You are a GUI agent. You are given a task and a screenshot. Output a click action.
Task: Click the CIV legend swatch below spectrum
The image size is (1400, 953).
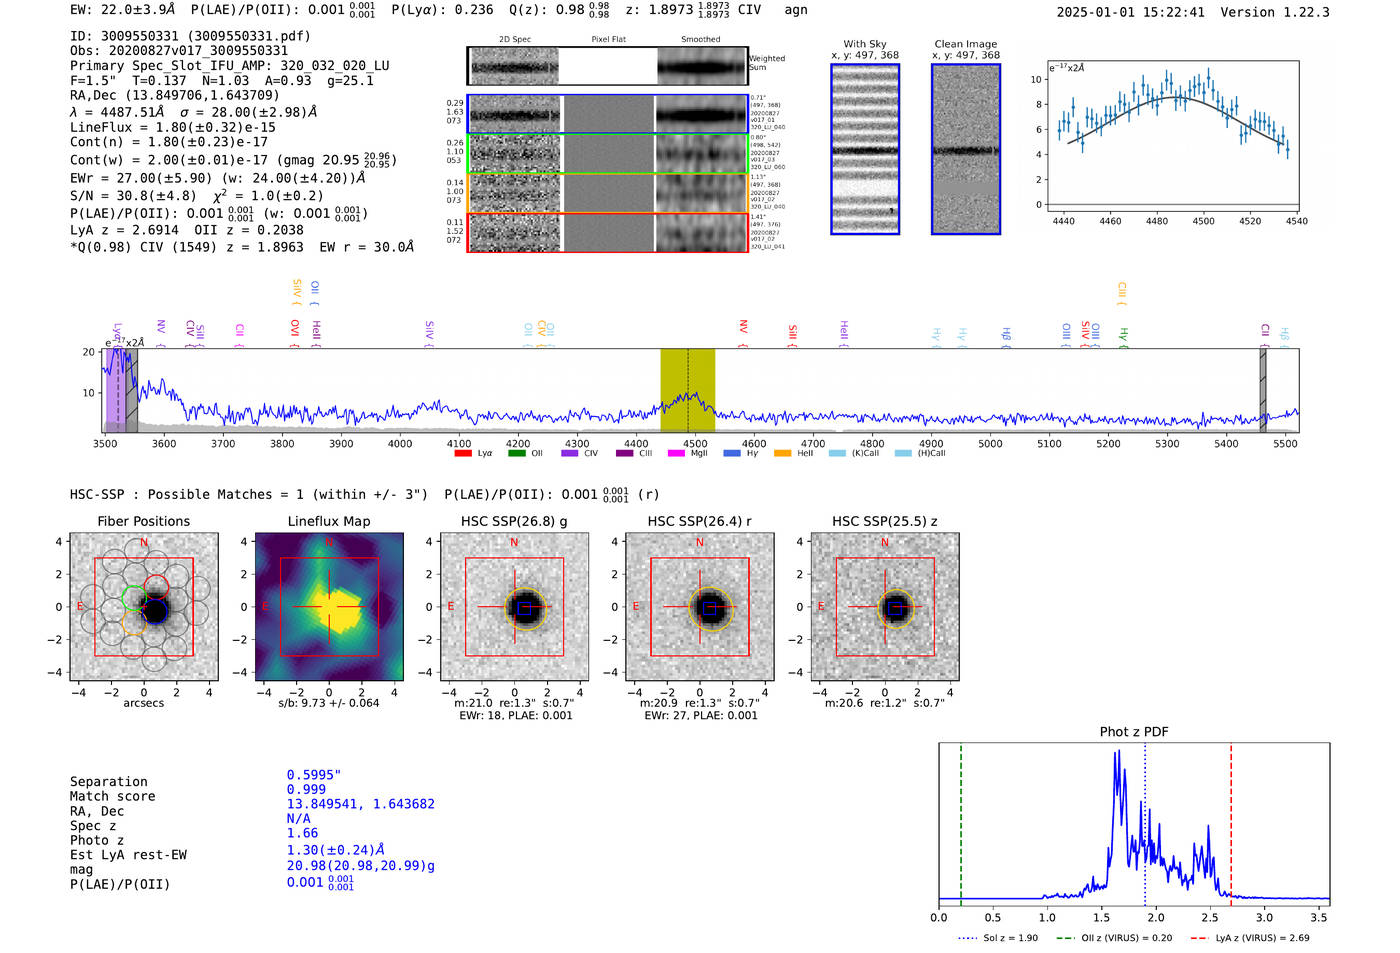tap(569, 454)
